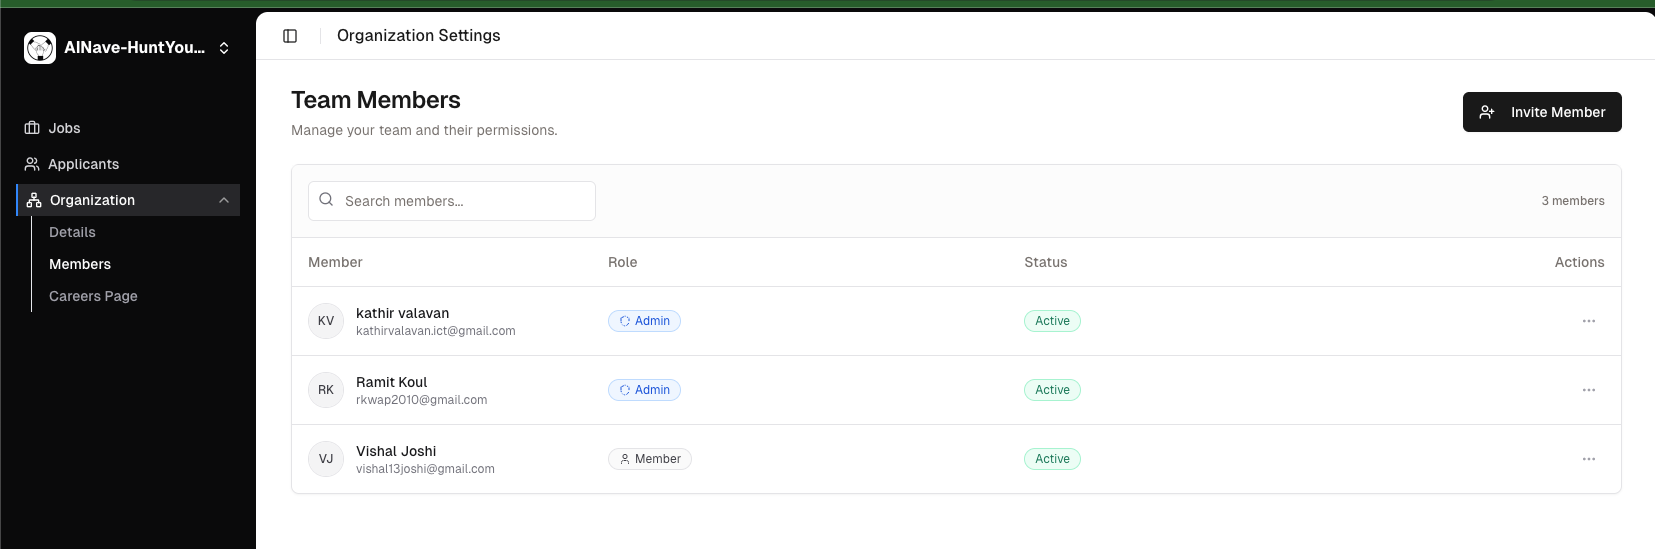Open actions menu for Vishal Joshi
The image size is (1655, 549).
coord(1588,459)
